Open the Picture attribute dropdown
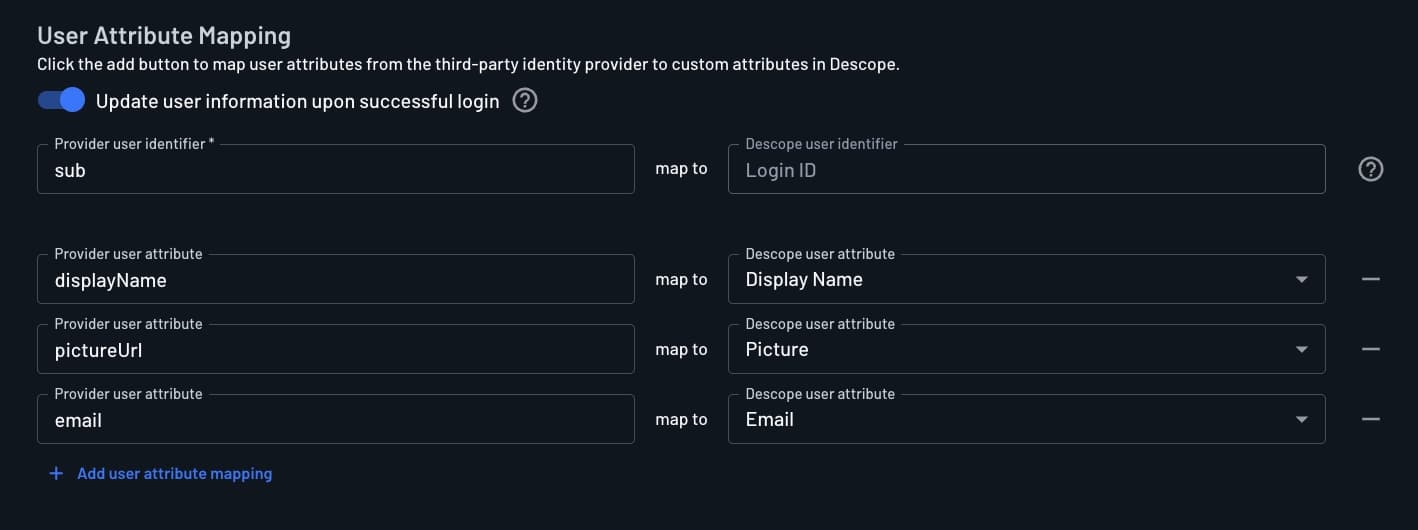 click(1301, 350)
